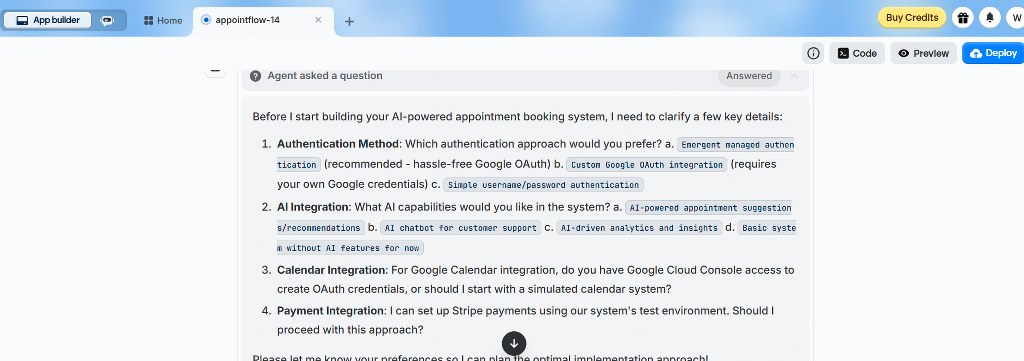This screenshot has height=361, width=1024.
Task: Close the appointflow-14 tab
Action: [318, 20]
